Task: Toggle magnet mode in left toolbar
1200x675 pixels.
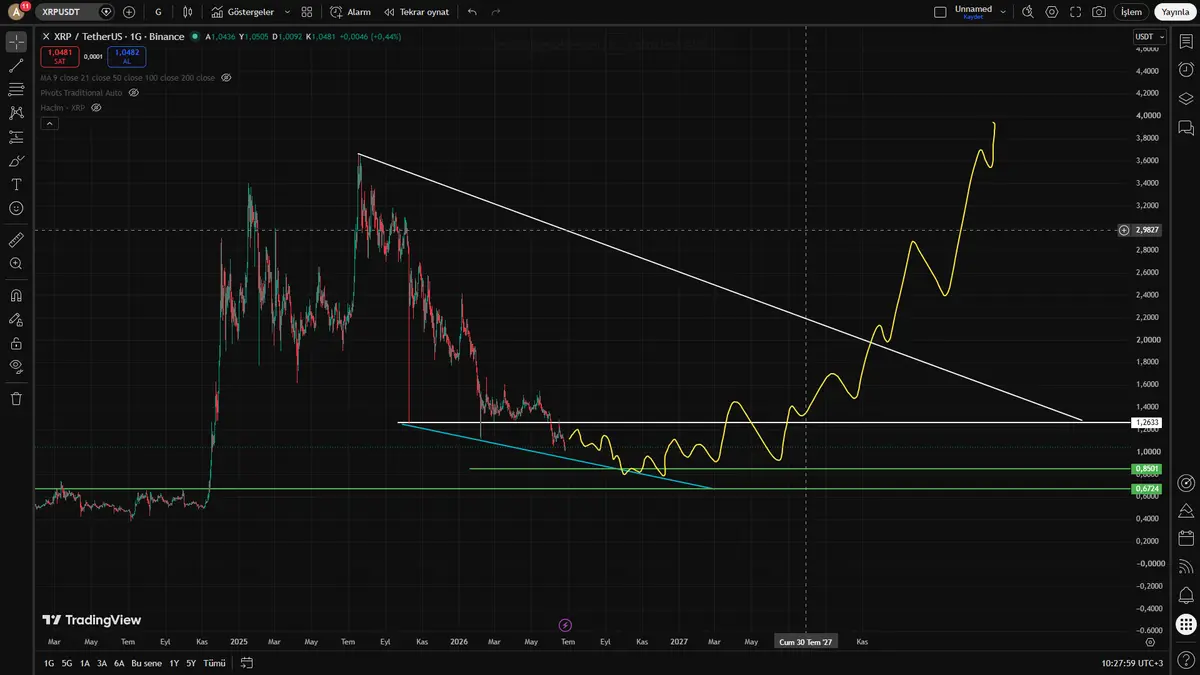Action: point(16,296)
